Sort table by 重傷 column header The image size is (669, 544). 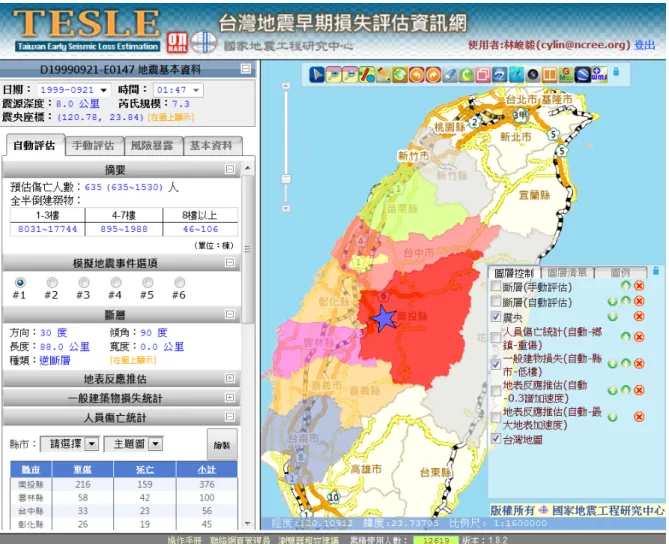[82, 469]
